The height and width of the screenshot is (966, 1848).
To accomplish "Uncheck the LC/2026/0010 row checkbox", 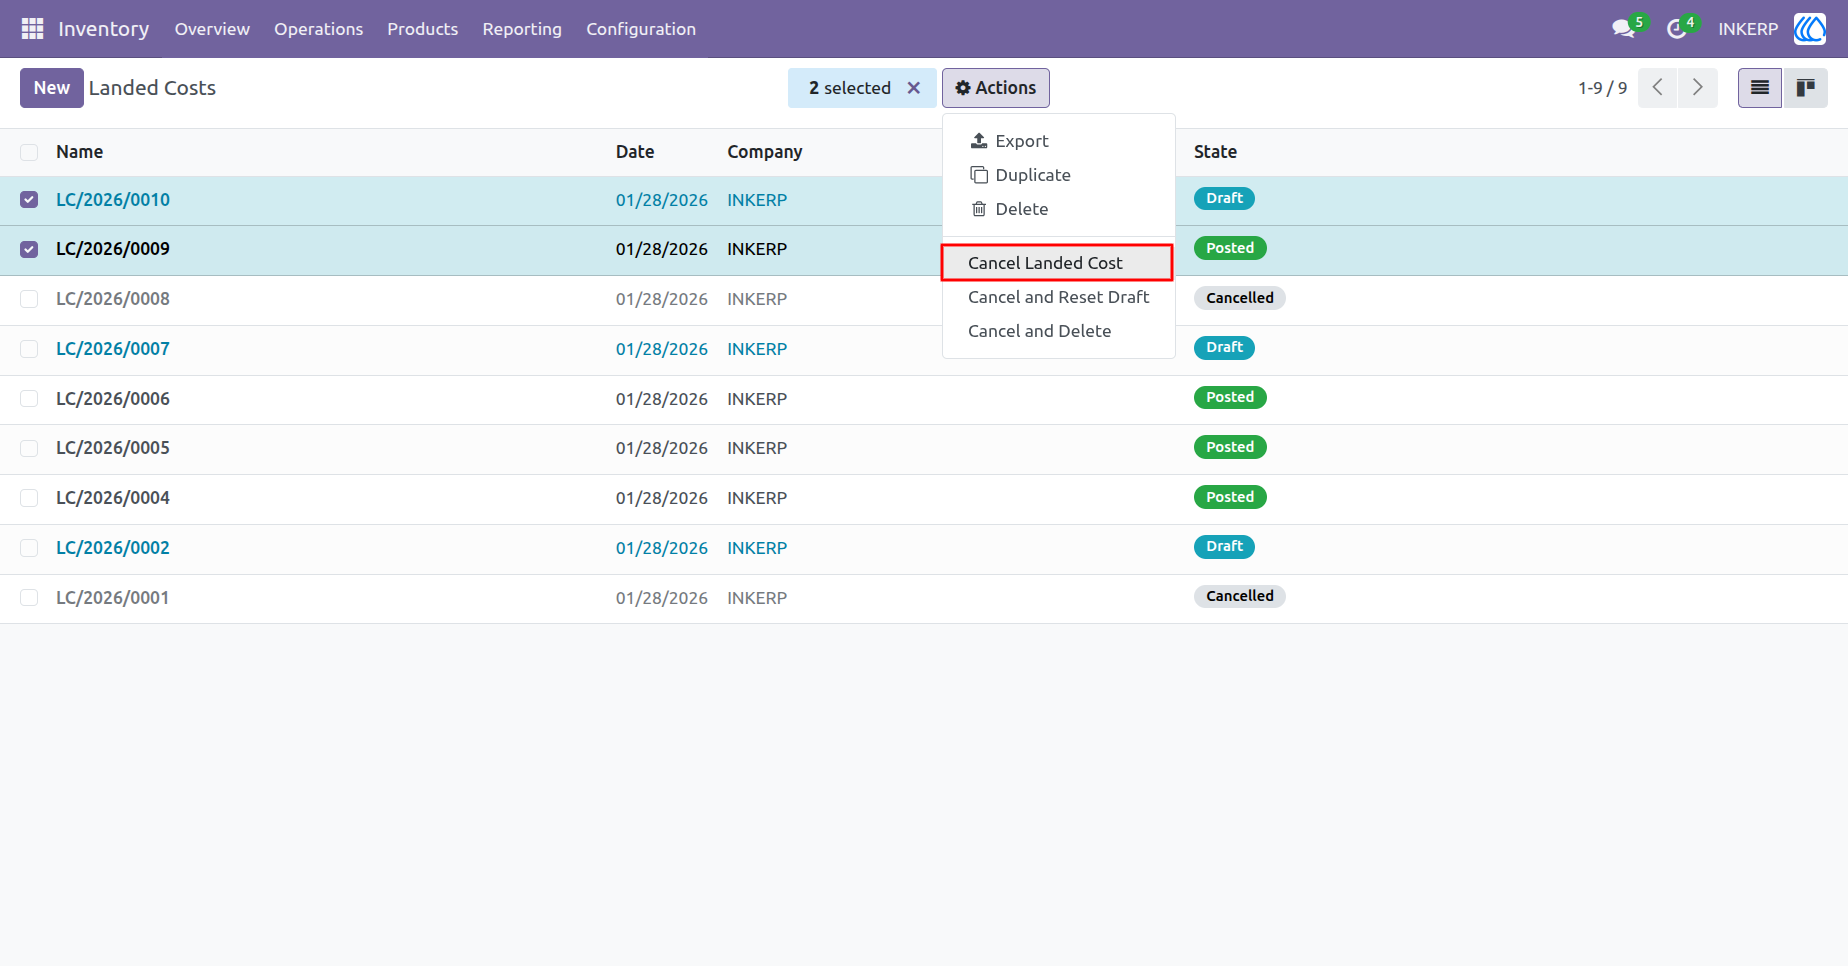I will 29,200.
